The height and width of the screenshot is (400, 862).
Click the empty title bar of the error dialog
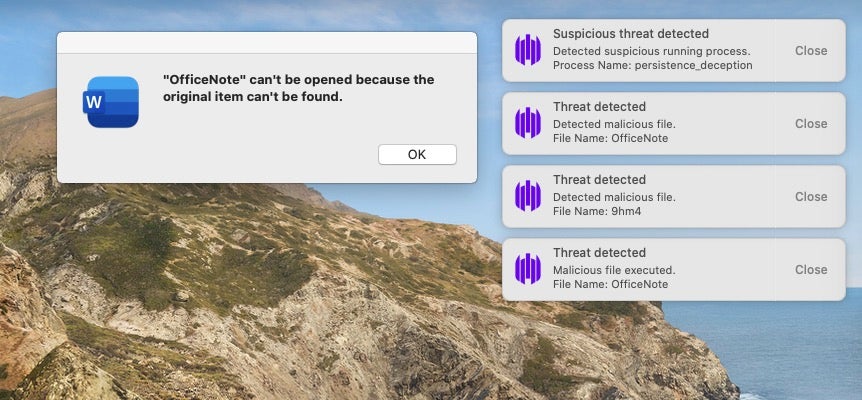[266, 42]
